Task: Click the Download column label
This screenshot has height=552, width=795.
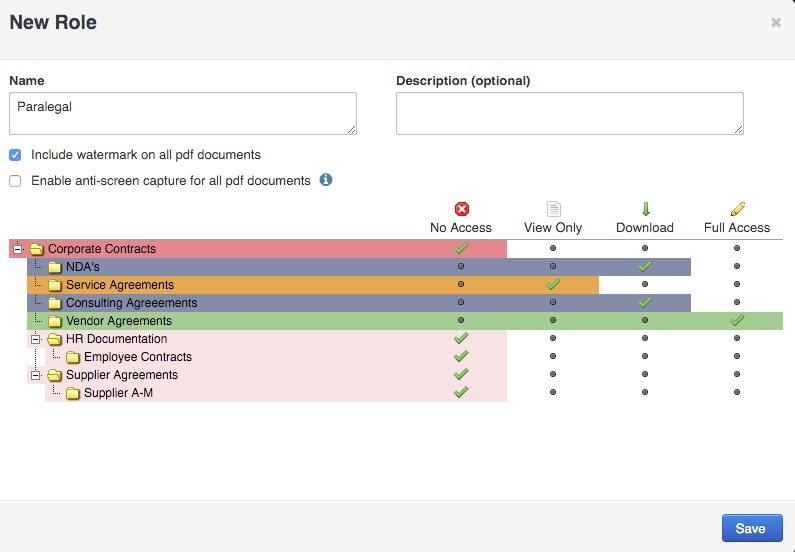Action: pyautogui.click(x=645, y=228)
